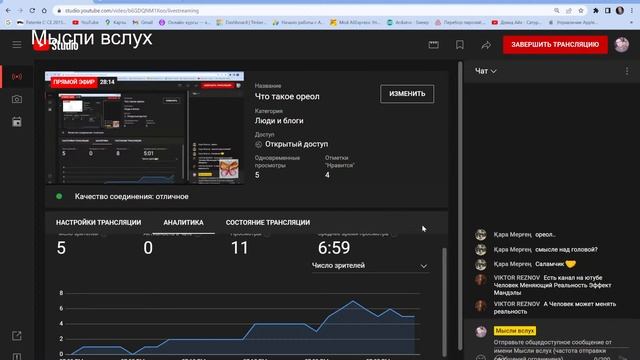Screen dimensions: 640x360
Task: Select the Аналитика tab
Action: [x=183, y=222]
